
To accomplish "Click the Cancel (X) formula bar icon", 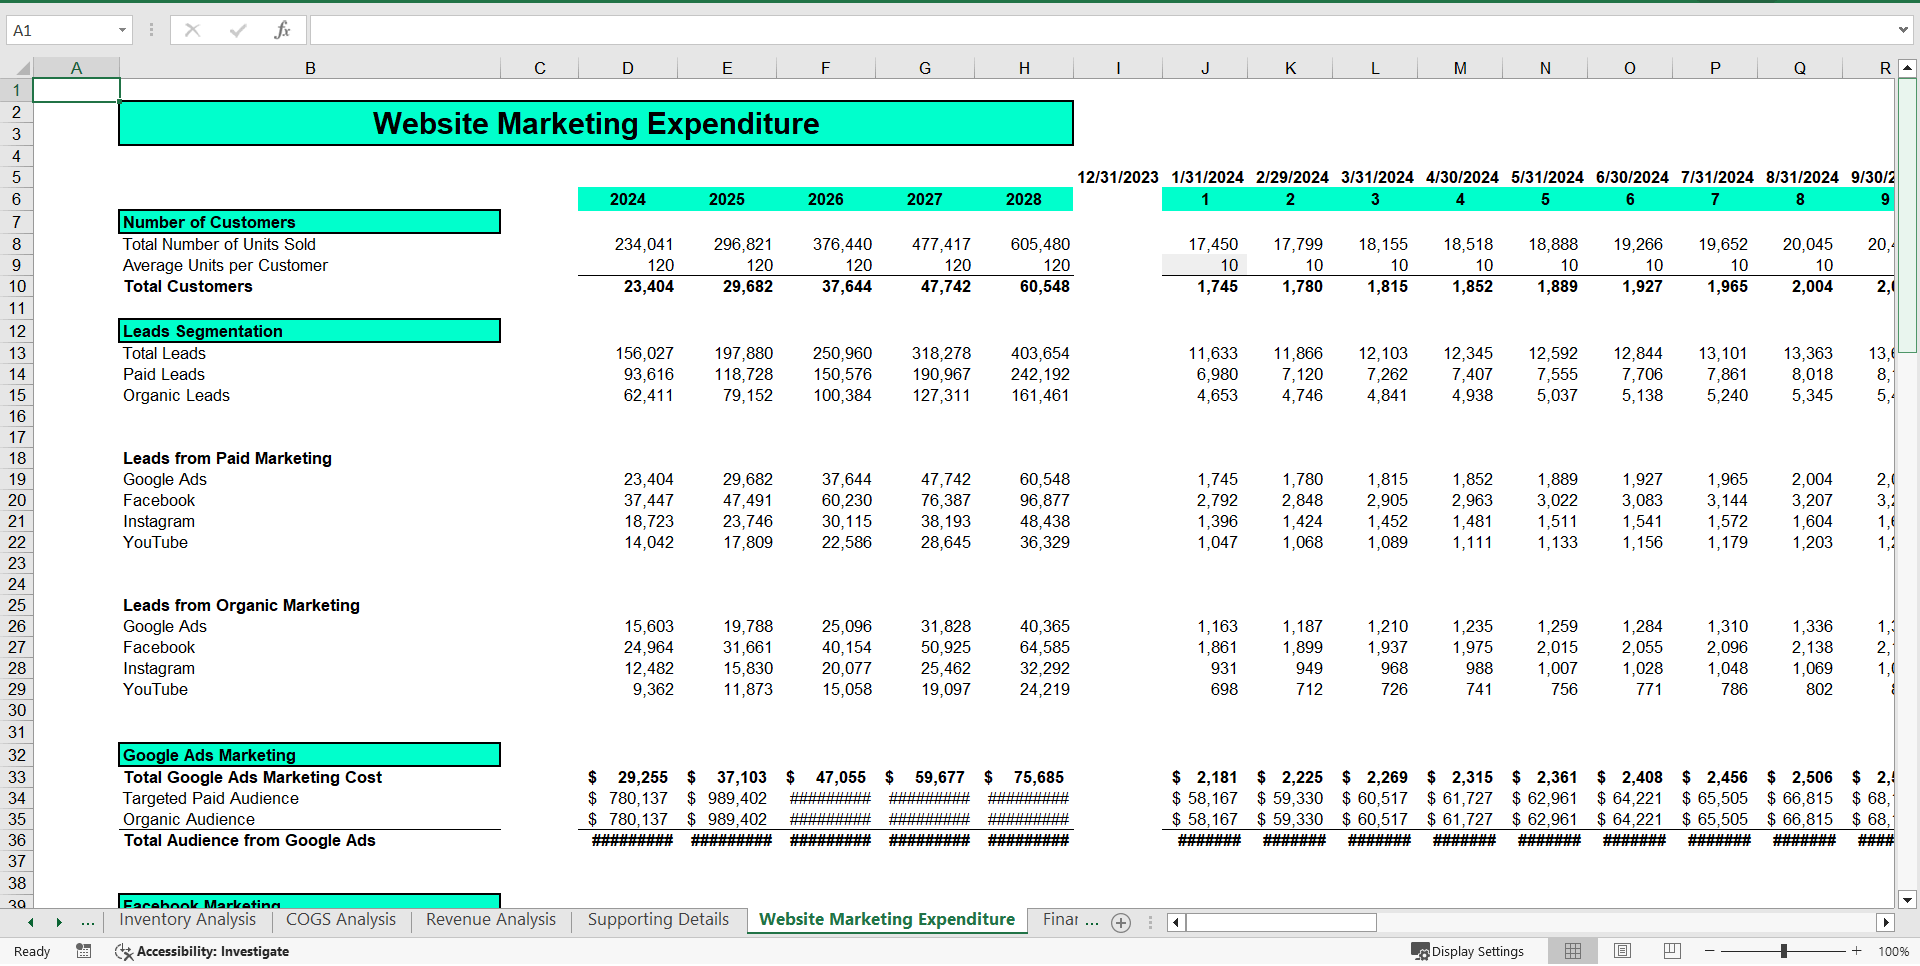I will 192,30.
